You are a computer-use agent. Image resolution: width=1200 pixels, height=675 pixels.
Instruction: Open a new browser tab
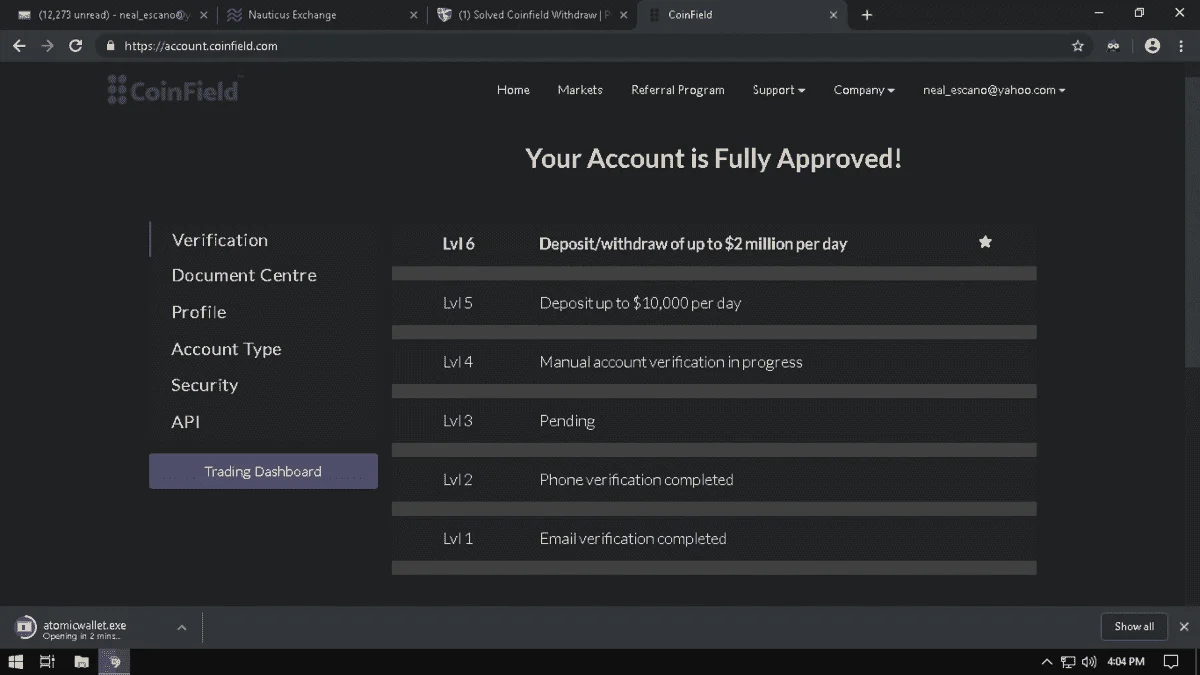pyautogui.click(x=867, y=15)
